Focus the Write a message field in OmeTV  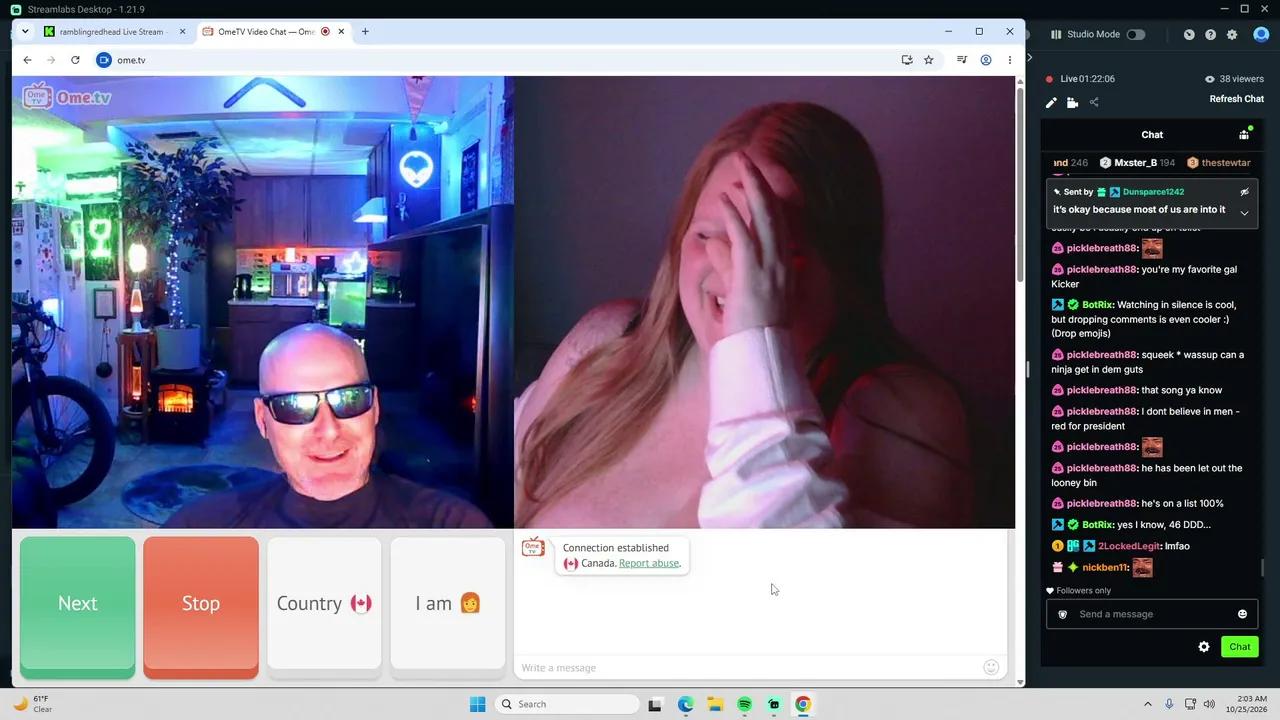click(x=745, y=667)
